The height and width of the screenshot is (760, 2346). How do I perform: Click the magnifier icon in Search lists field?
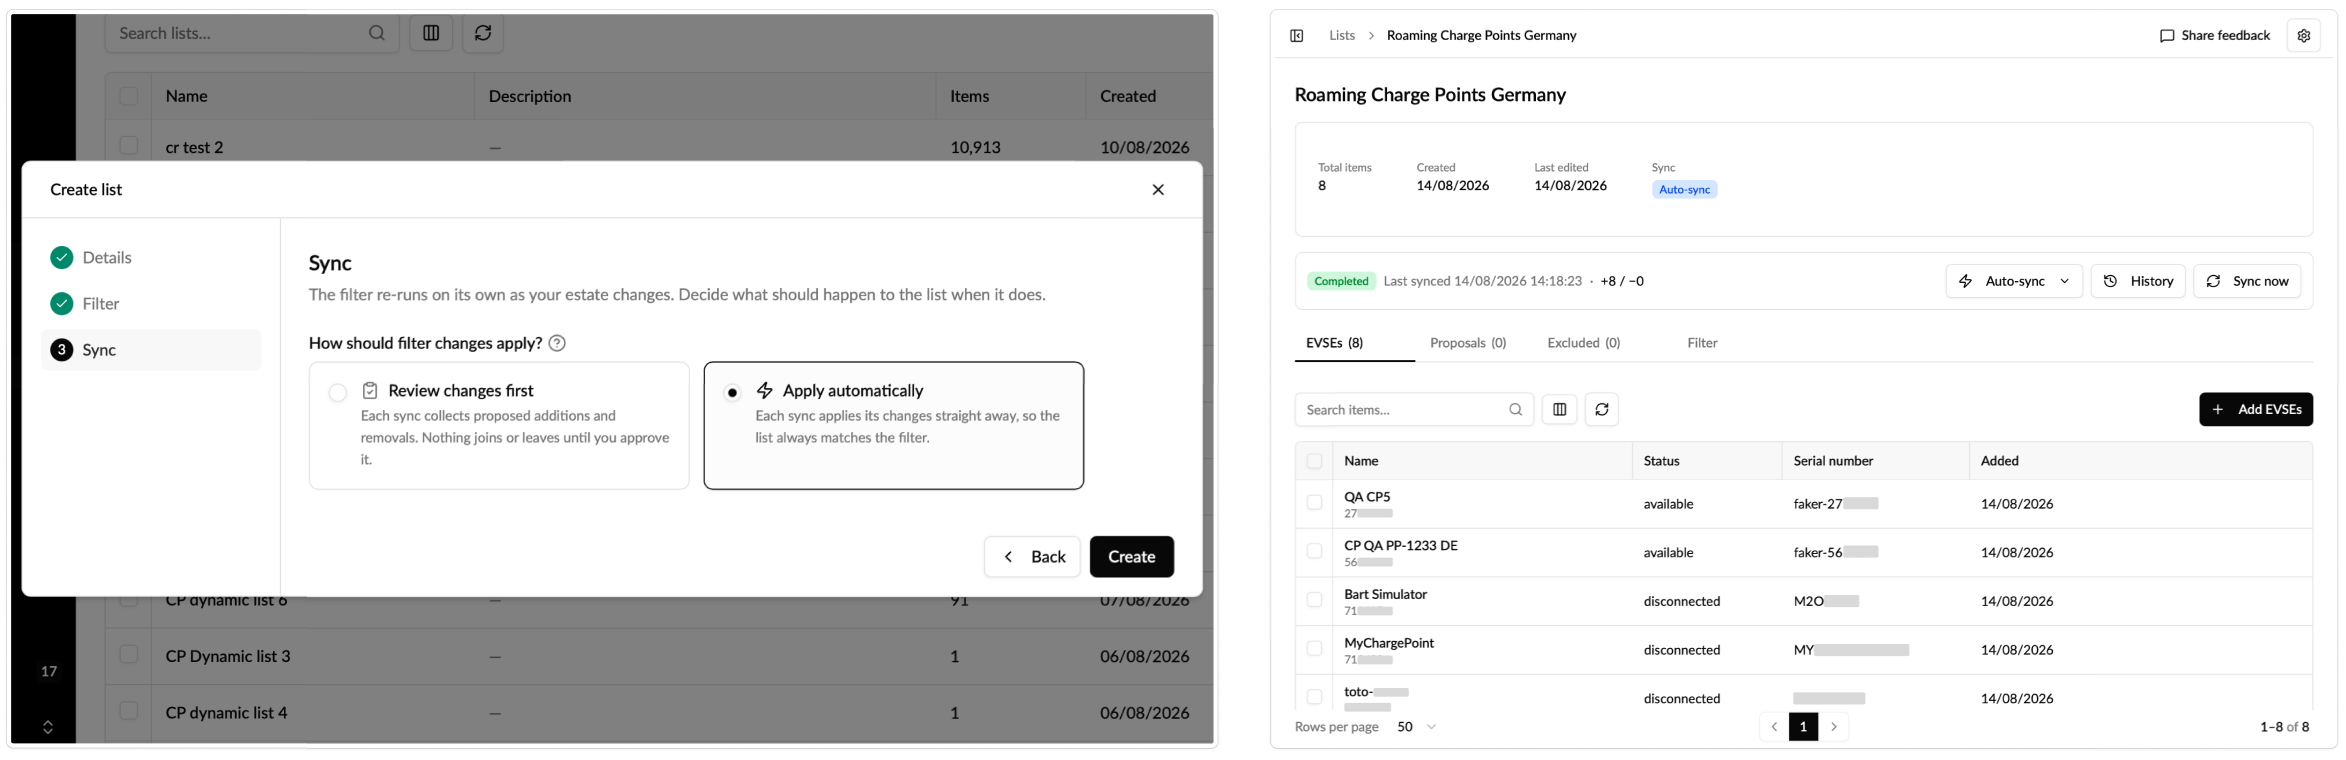pos(377,33)
